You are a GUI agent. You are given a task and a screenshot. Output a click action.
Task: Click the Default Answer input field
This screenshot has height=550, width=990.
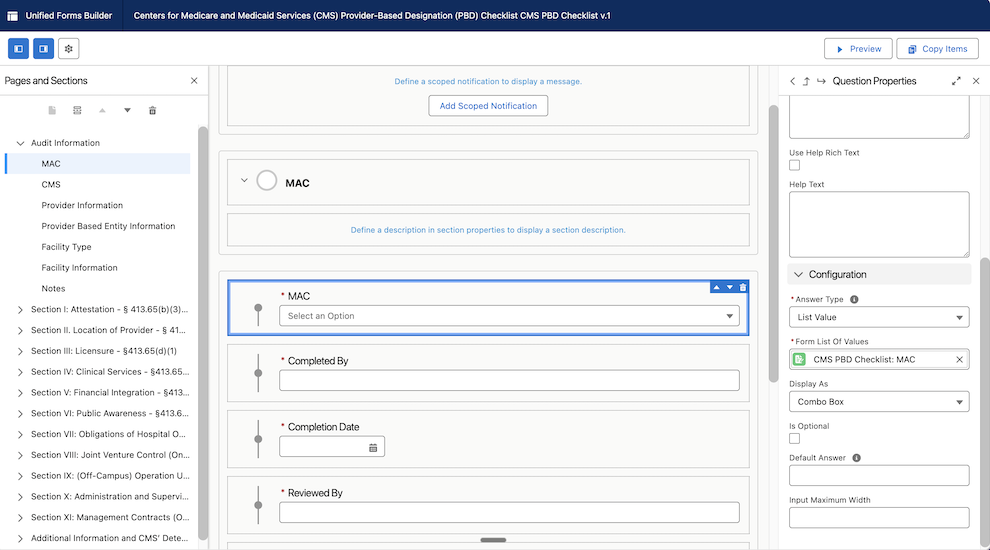pyautogui.click(x=879, y=475)
